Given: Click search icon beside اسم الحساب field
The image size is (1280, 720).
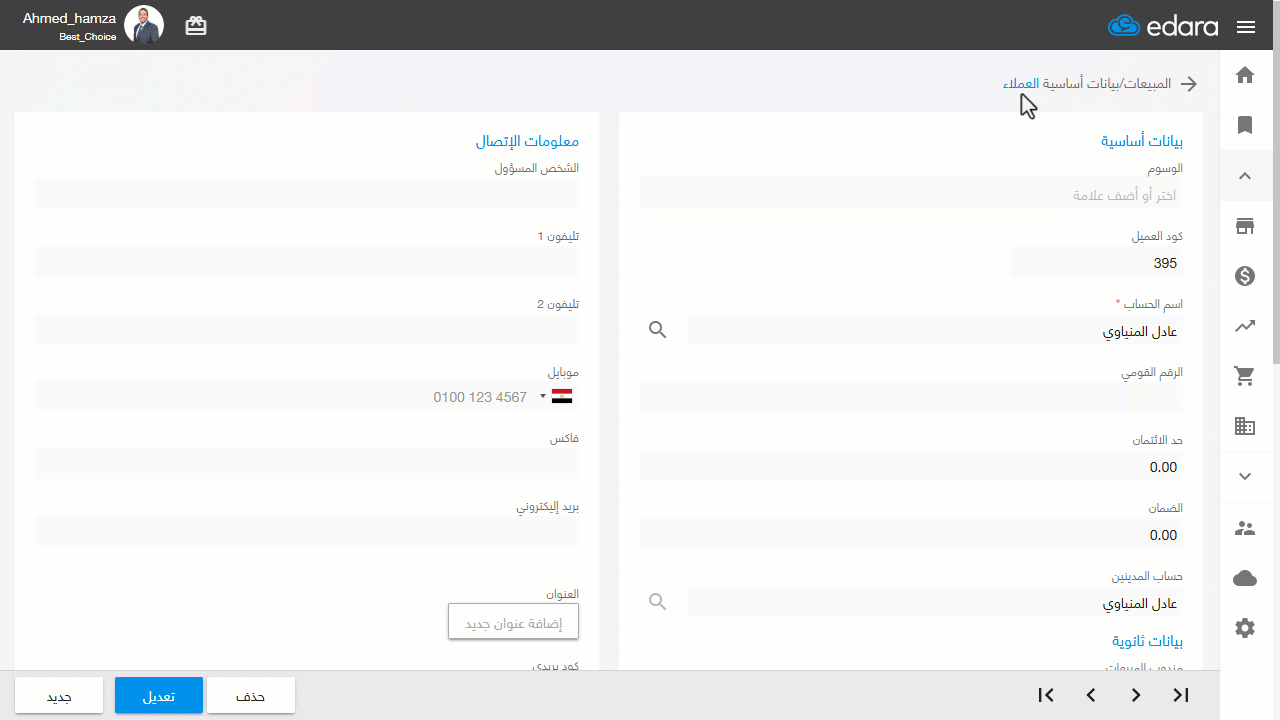Looking at the screenshot, I should coord(657,329).
